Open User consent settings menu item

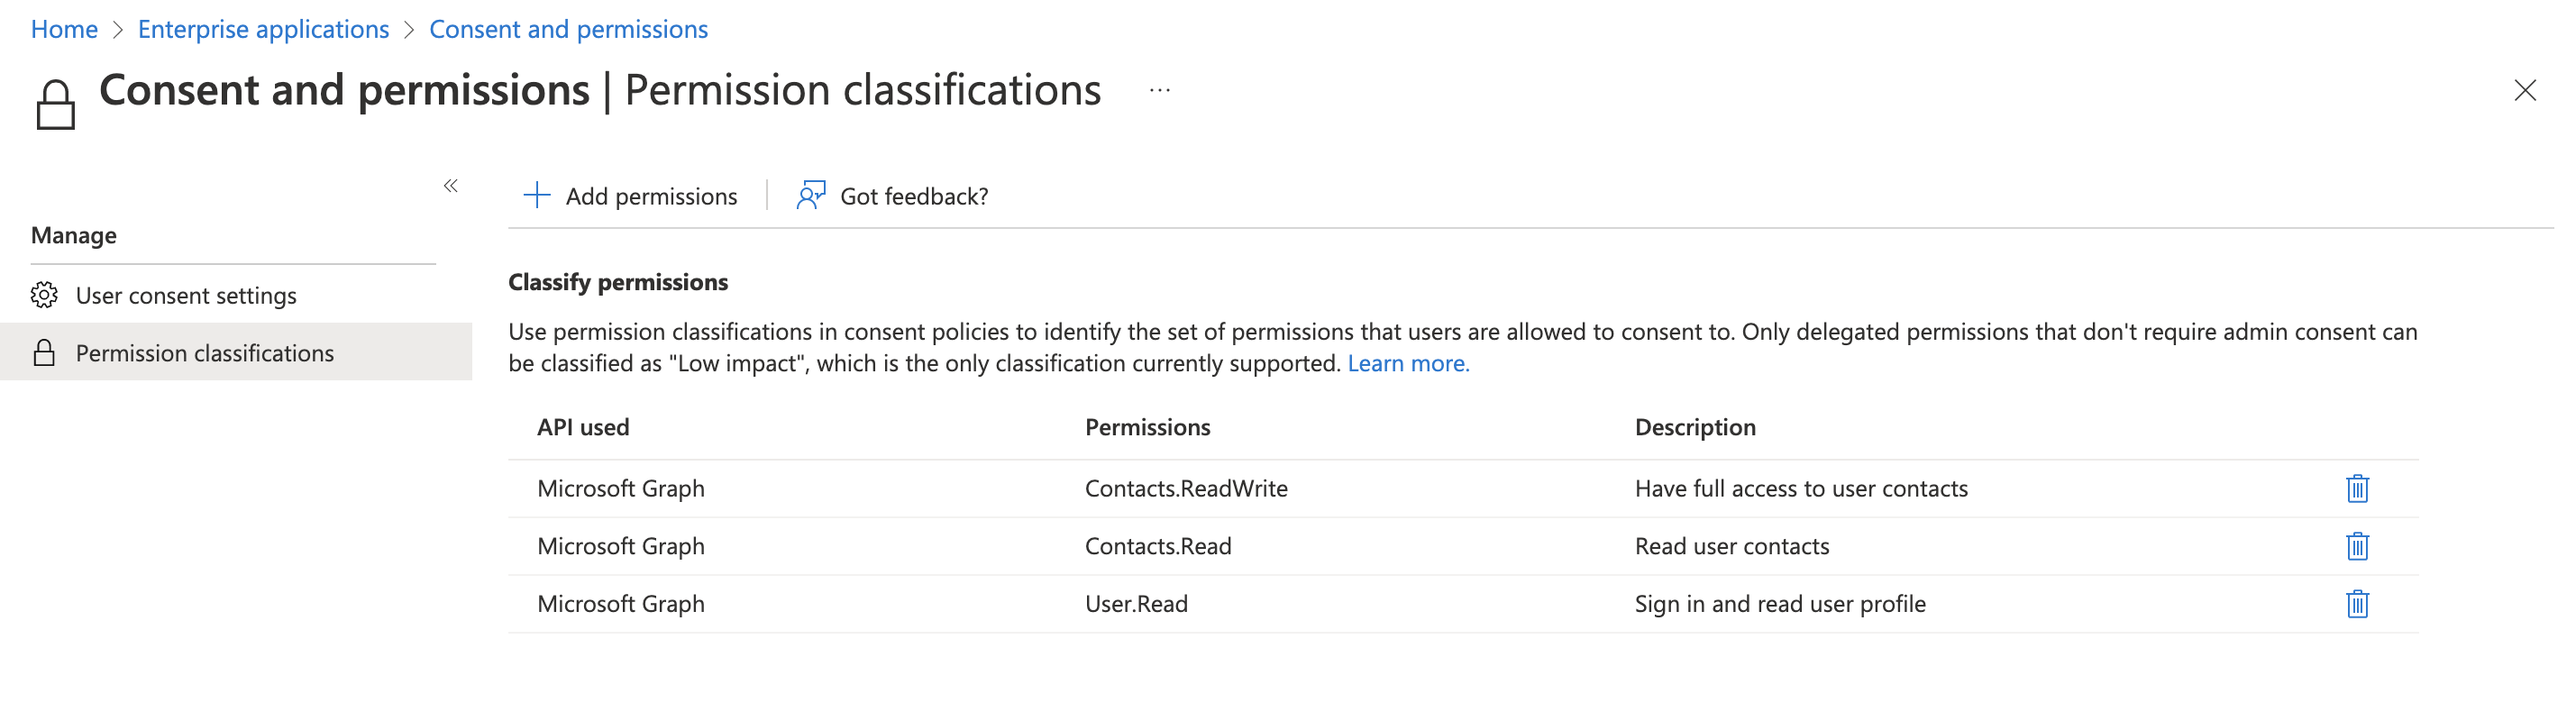pos(186,296)
